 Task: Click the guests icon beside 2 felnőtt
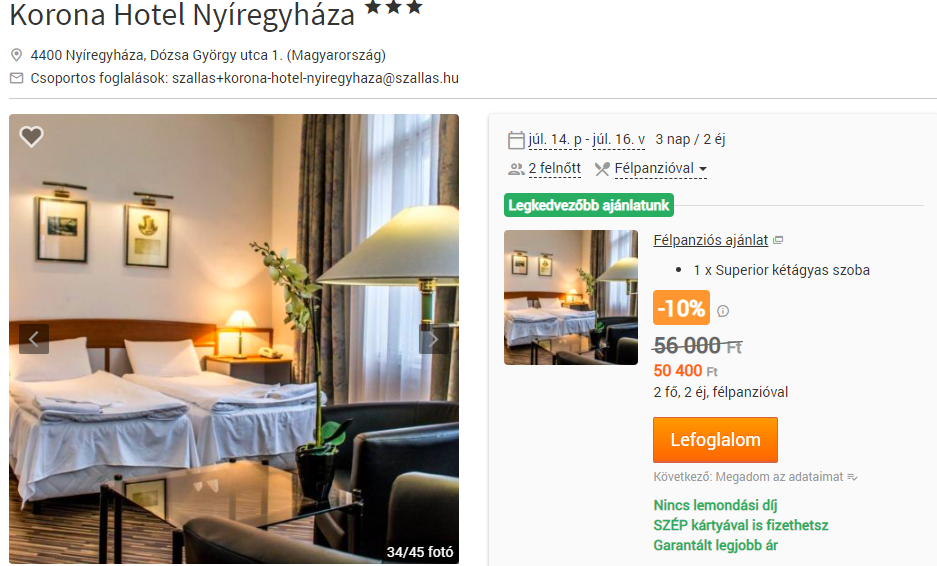tap(516, 169)
